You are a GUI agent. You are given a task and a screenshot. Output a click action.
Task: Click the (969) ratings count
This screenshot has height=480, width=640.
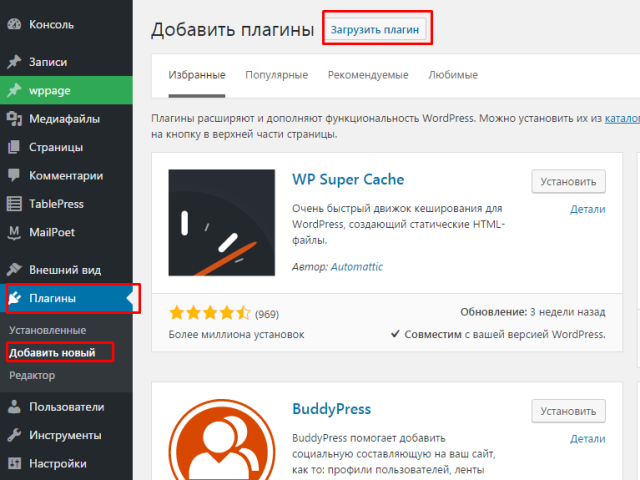pyautogui.click(x=267, y=314)
